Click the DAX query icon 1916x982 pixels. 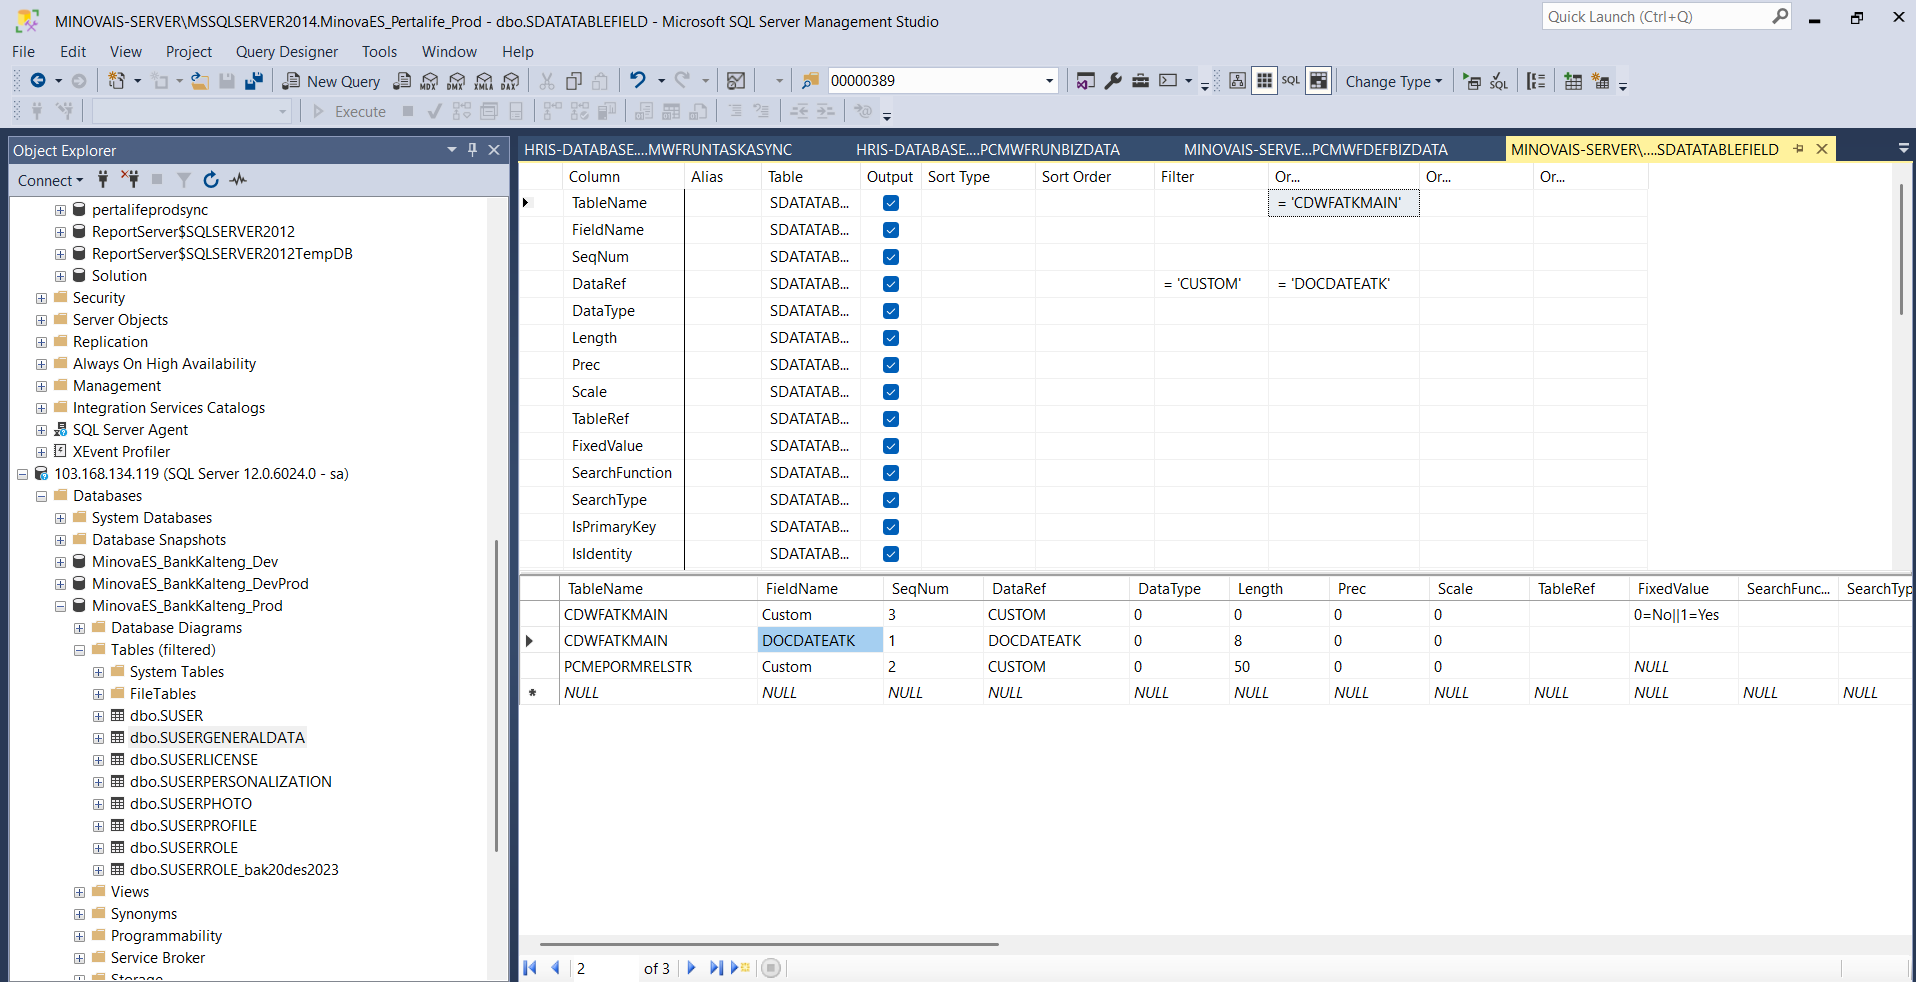[511, 81]
